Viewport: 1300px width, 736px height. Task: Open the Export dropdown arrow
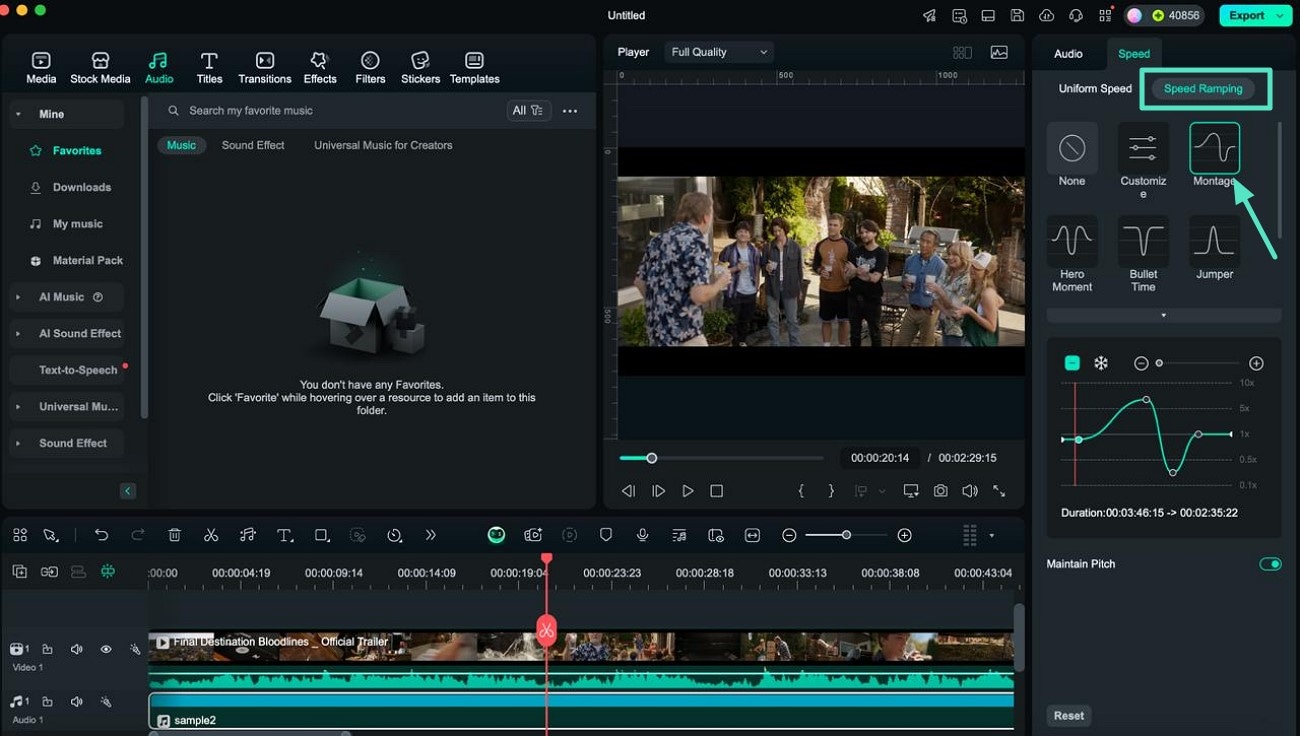[x=1280, y=15]
